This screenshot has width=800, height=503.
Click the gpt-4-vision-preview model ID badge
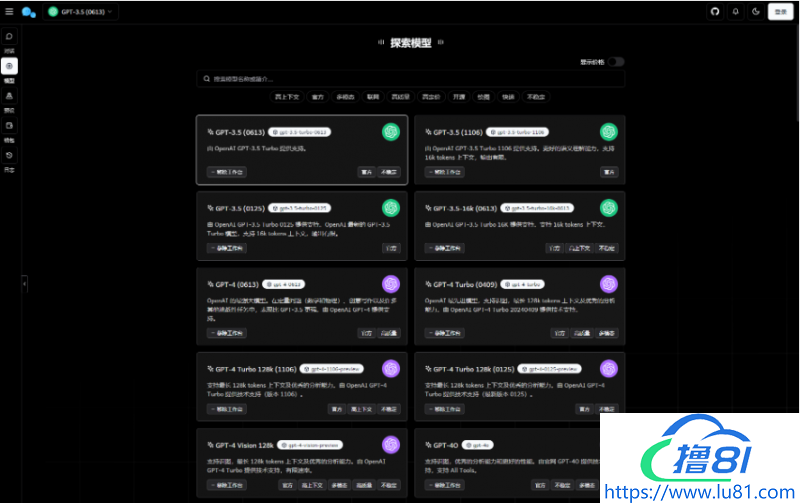click(311, 444)
